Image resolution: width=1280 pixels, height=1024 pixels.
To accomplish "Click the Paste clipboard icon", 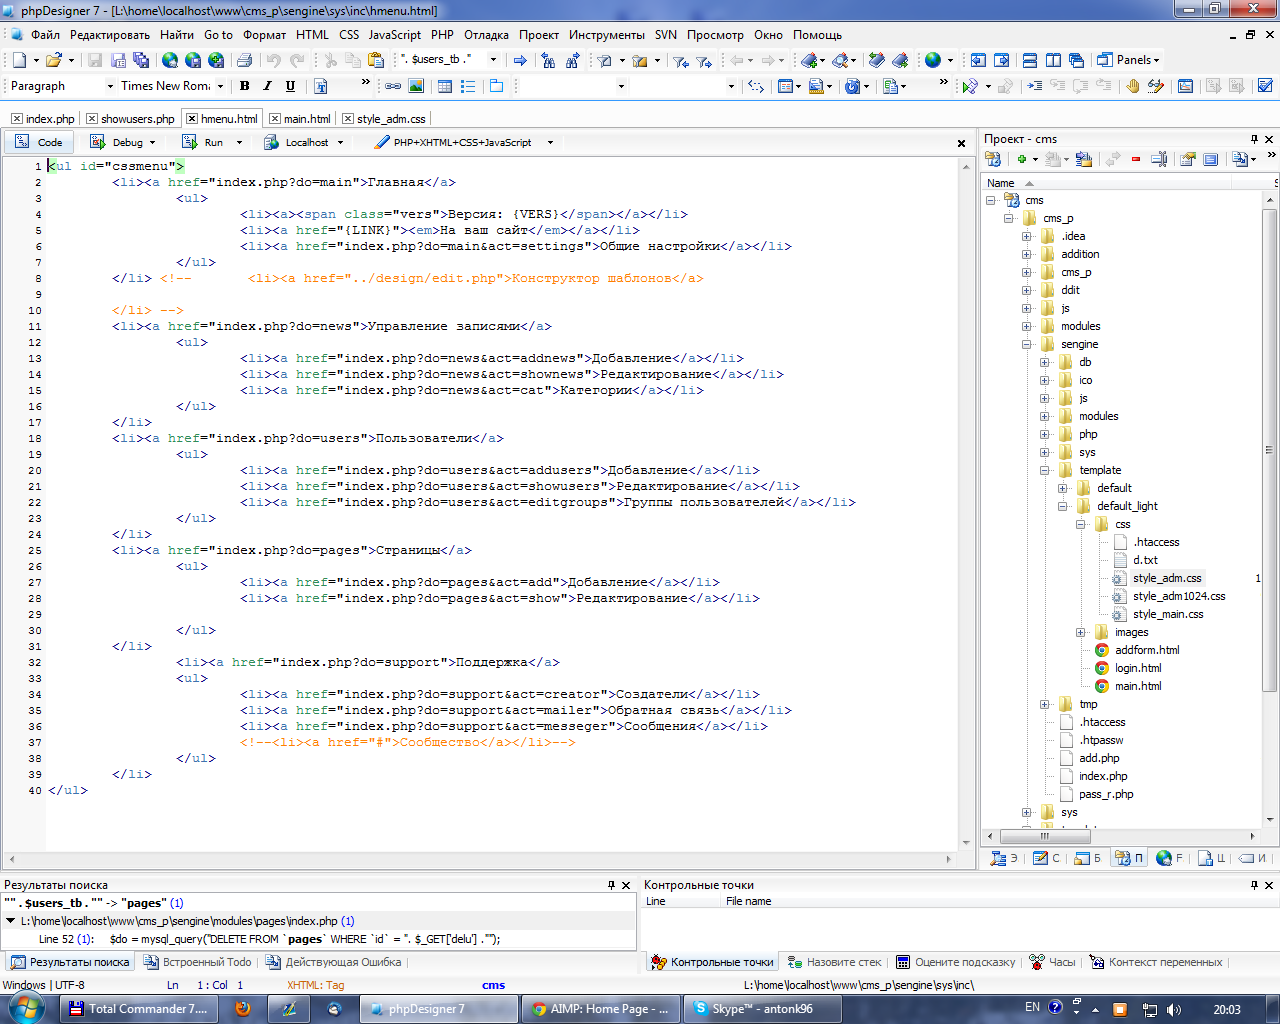I will tap(377, 60).
